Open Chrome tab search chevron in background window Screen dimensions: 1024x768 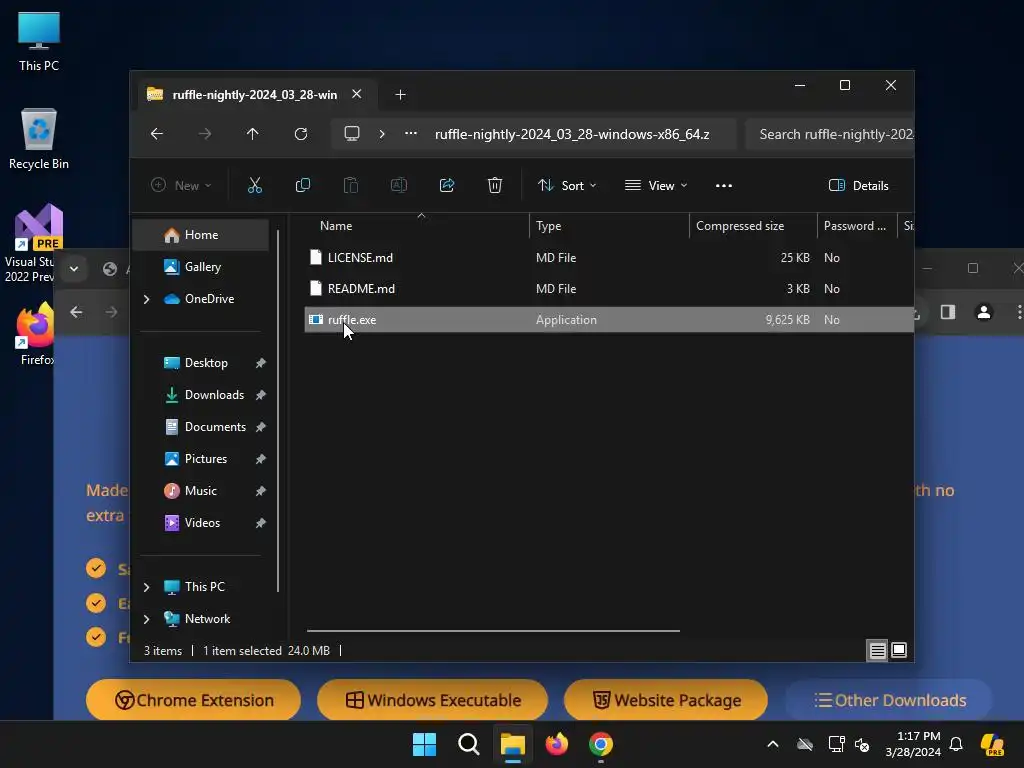[74, 268]
